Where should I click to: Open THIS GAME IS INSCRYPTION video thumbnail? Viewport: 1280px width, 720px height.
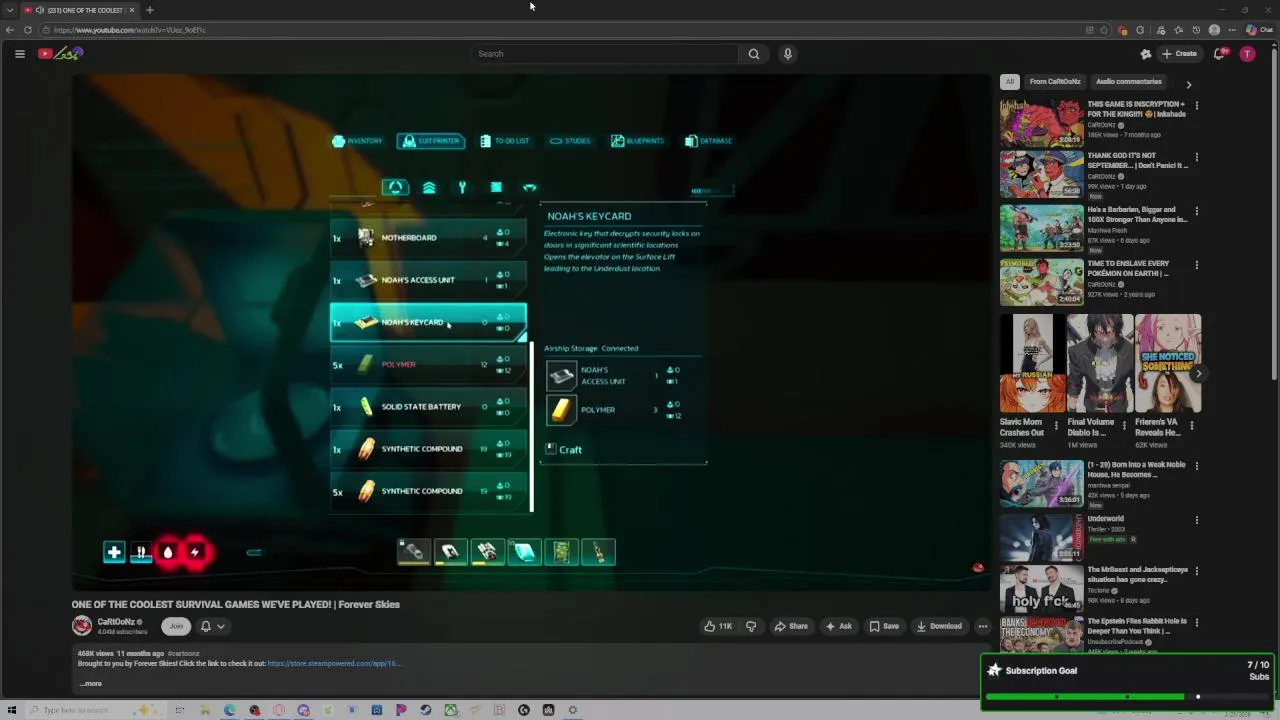point(1041,122)
